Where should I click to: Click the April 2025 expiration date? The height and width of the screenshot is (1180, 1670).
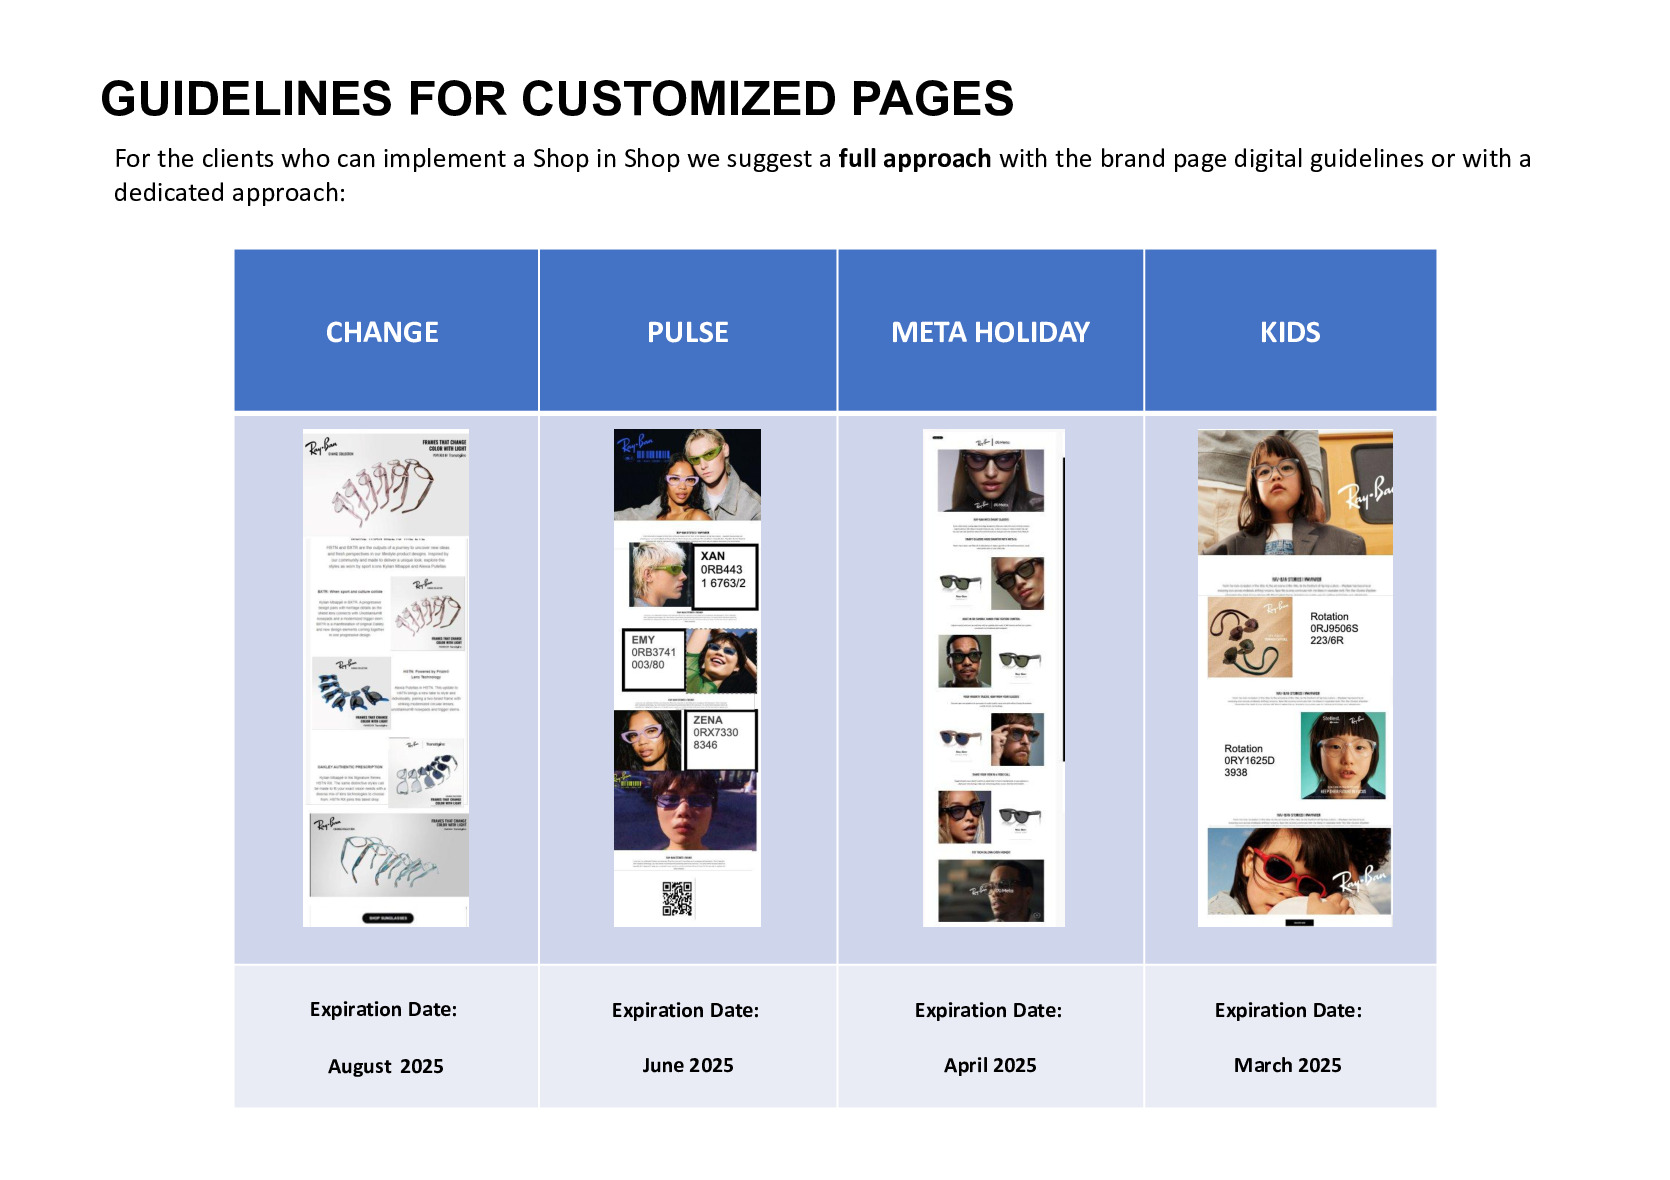[x=990, y=1065]
